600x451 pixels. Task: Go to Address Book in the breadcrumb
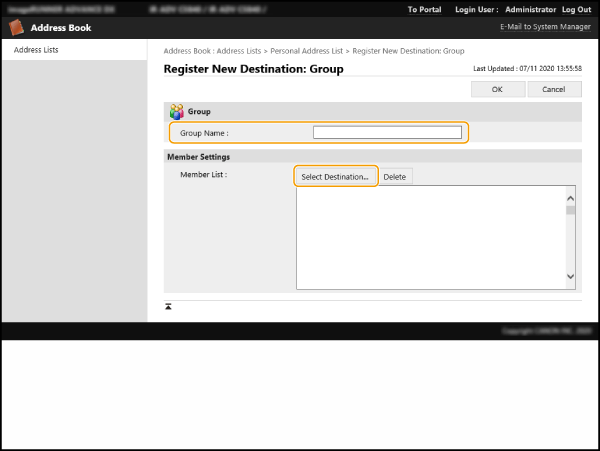188,49
